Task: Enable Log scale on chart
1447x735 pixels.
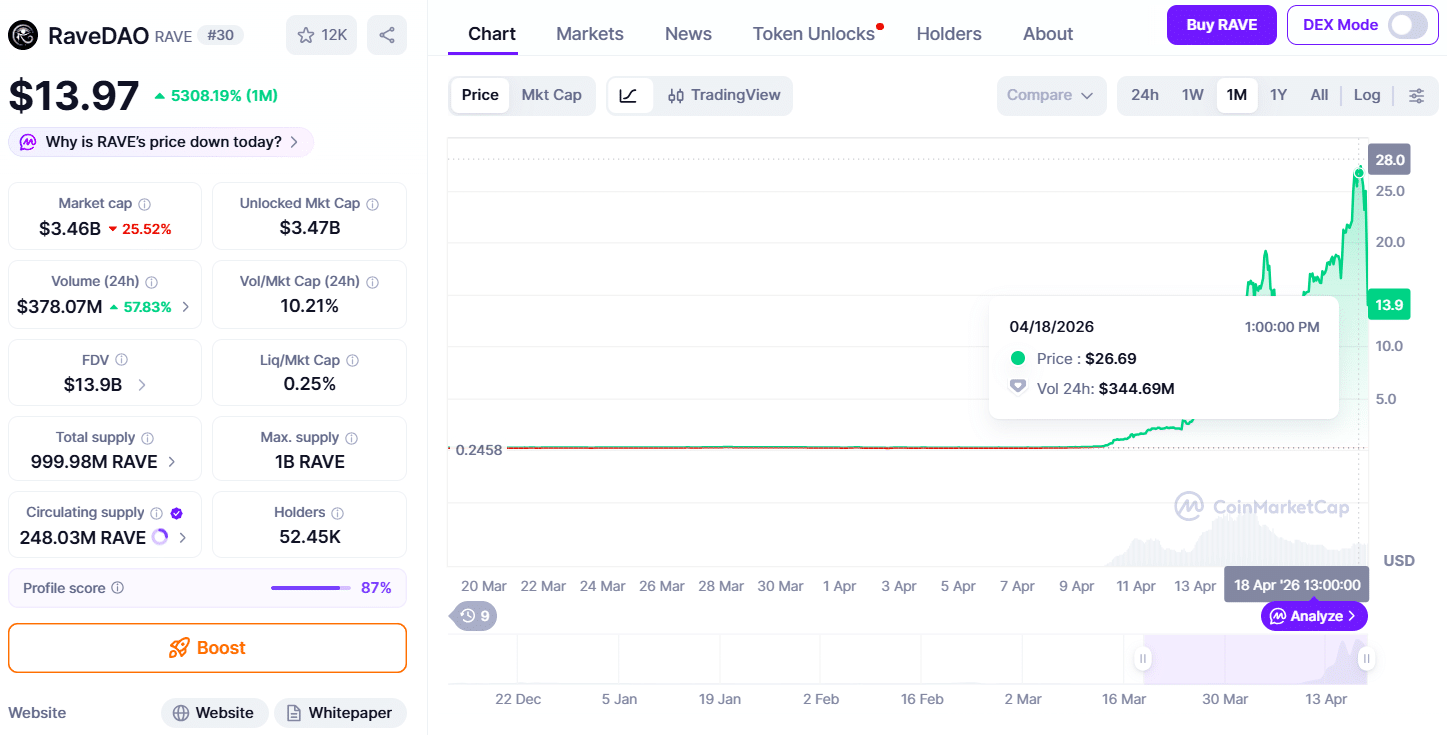Action: (1366, 95)
